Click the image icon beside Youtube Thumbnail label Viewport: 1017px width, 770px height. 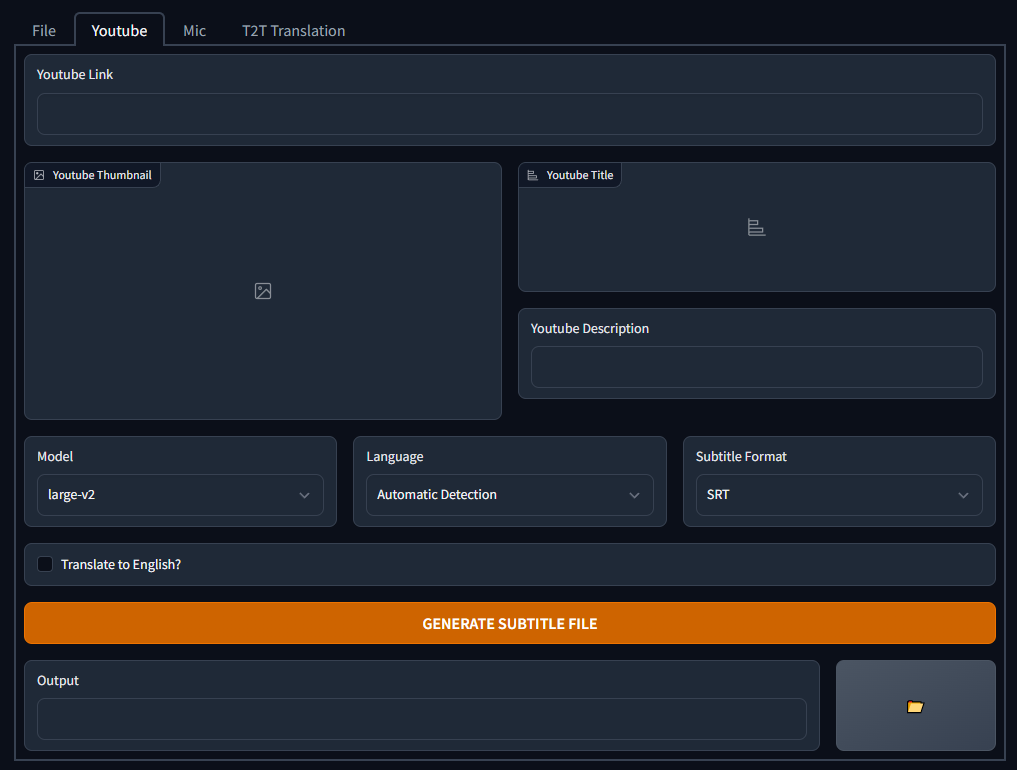point(39,175)
